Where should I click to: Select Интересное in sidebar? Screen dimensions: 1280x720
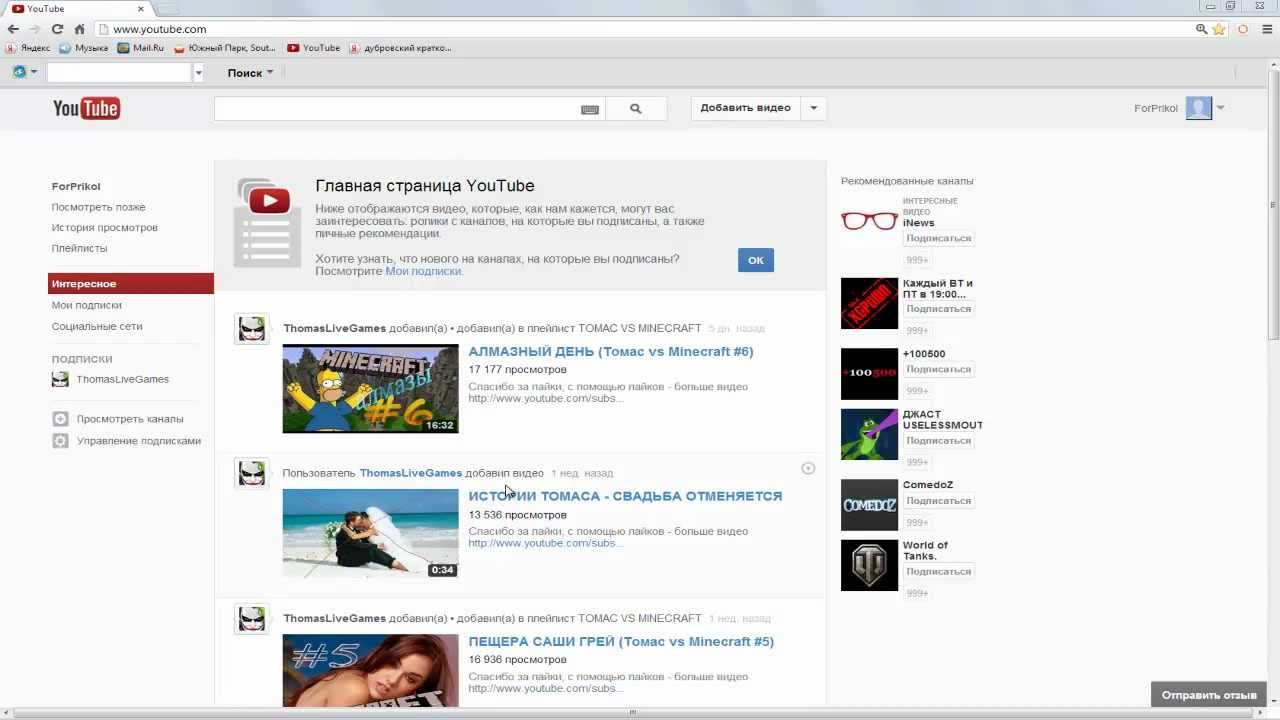point(131,284)
